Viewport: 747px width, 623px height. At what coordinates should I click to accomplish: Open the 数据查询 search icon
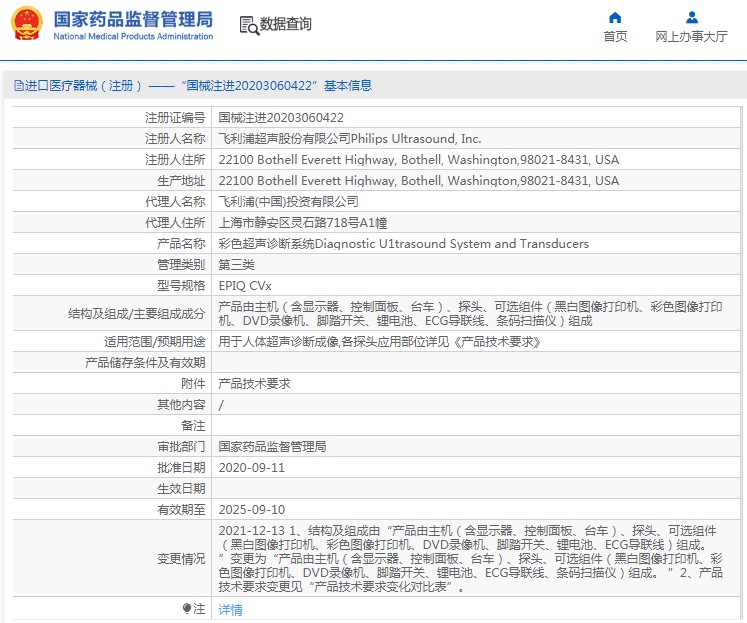click(x=249, y=25)
